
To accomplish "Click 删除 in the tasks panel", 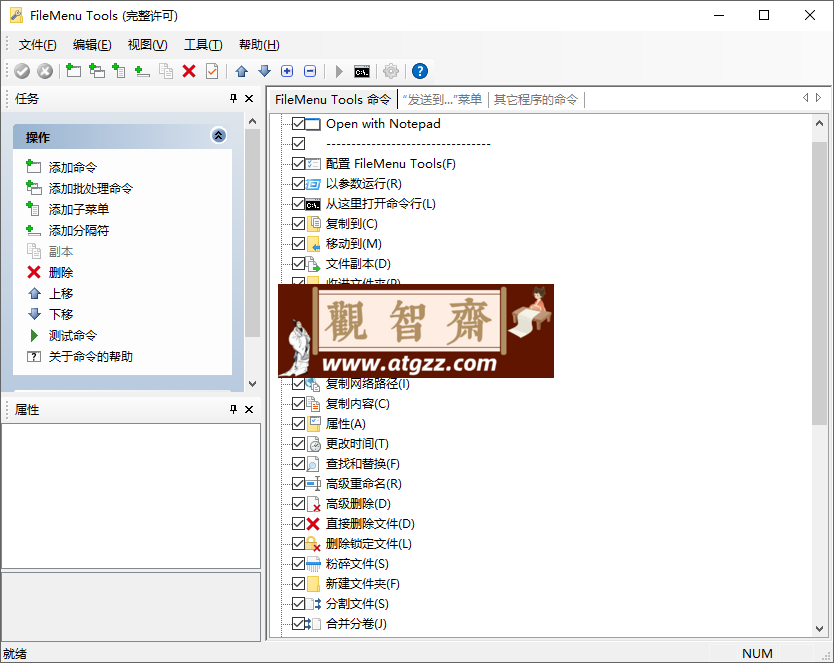I will (61, 272).
